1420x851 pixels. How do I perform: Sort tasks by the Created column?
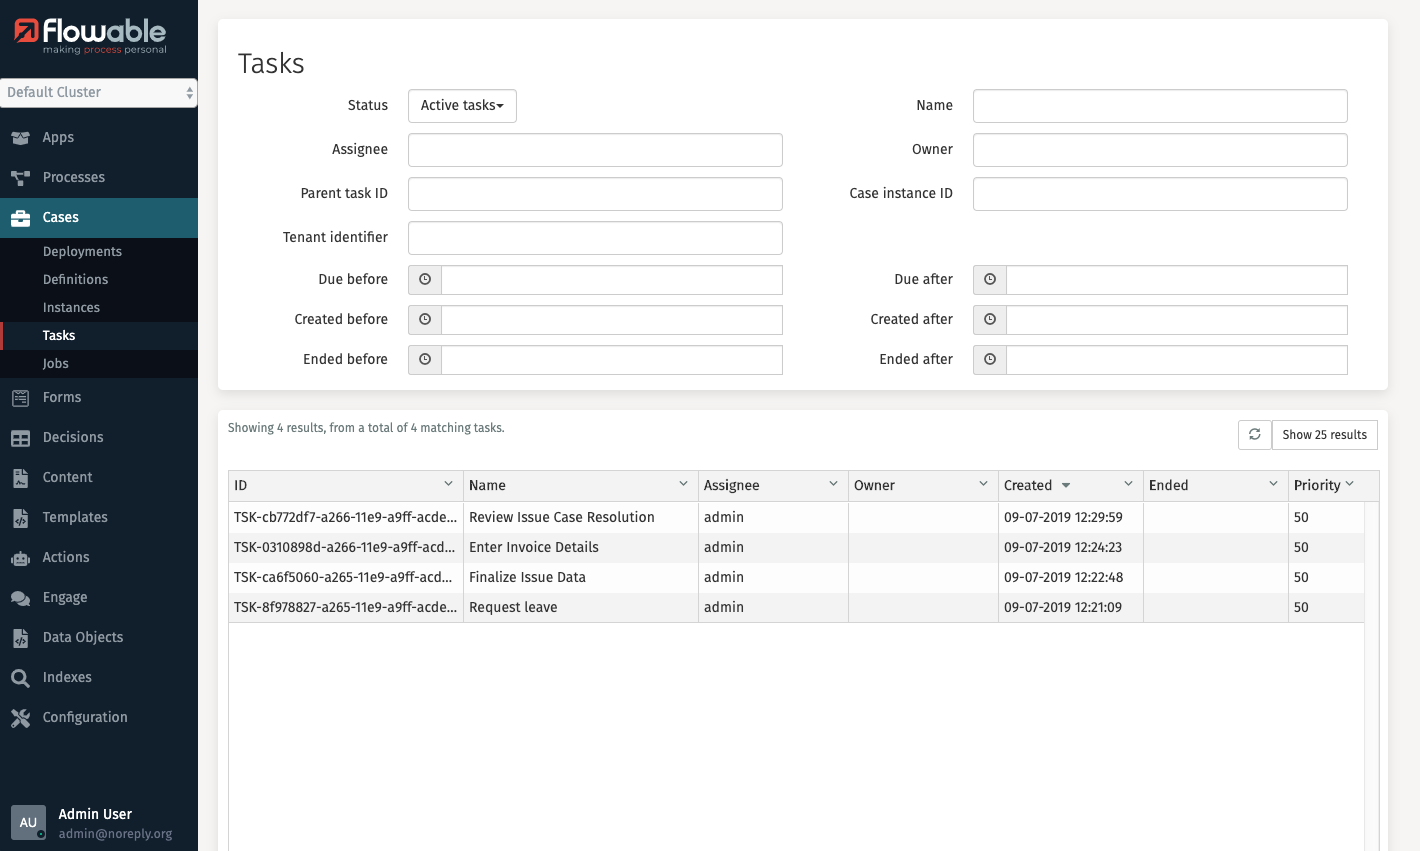pos(1028,485)
